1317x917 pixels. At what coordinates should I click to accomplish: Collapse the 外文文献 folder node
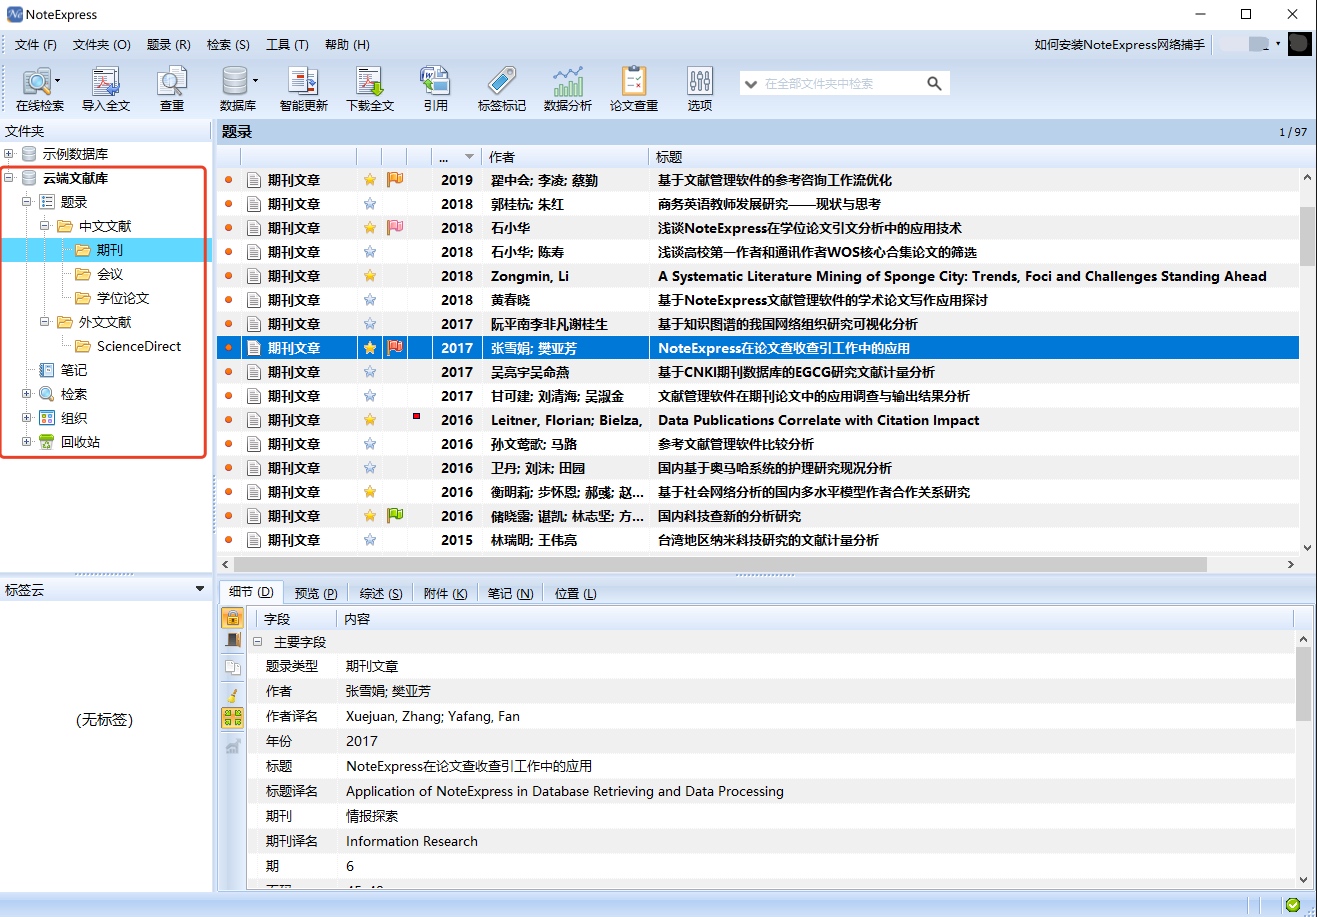45,322
